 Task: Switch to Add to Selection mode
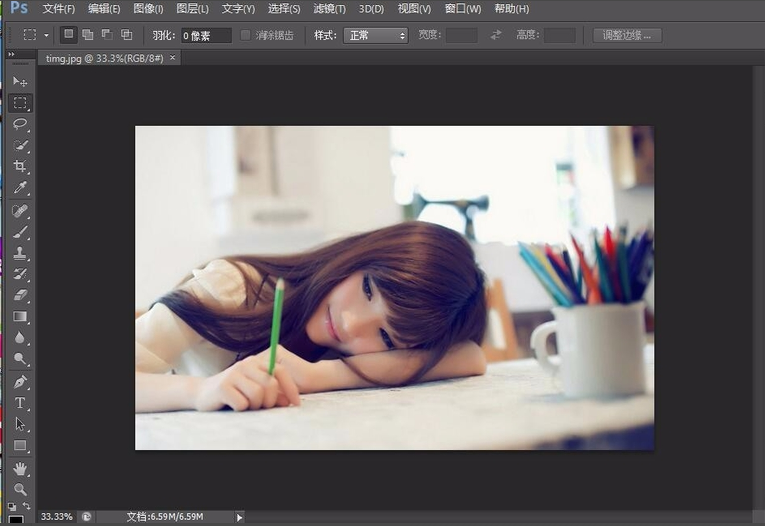pyautogui.click(x=88, y=35)
